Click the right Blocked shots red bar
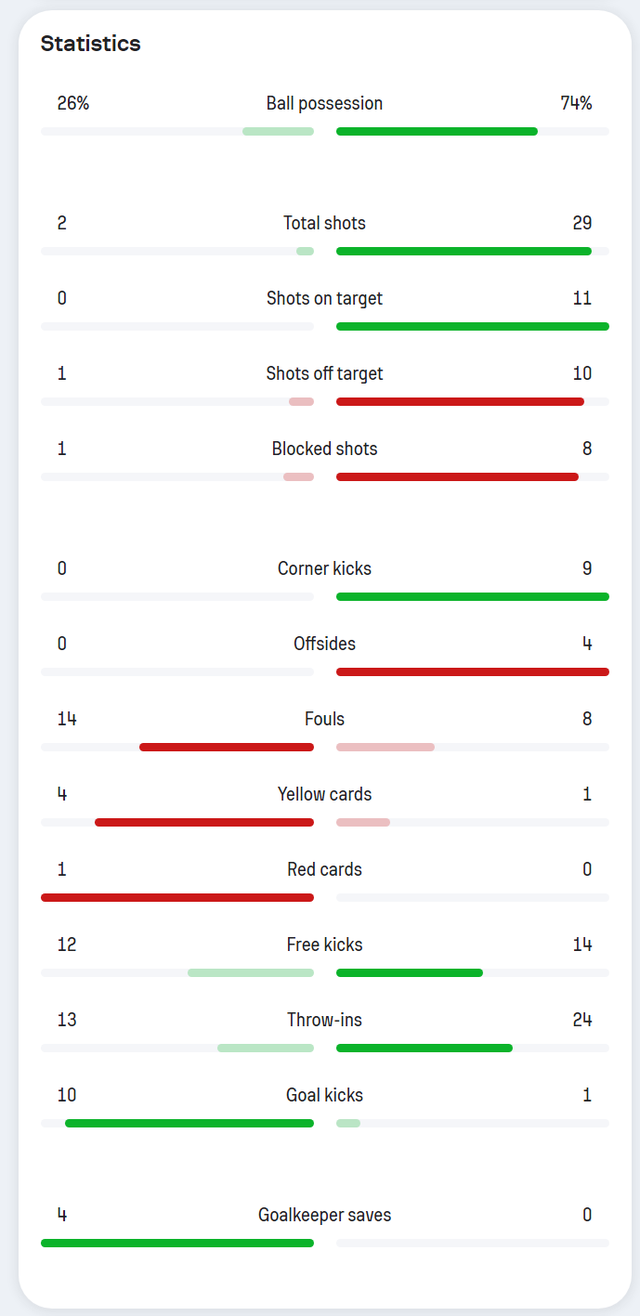 457,477
